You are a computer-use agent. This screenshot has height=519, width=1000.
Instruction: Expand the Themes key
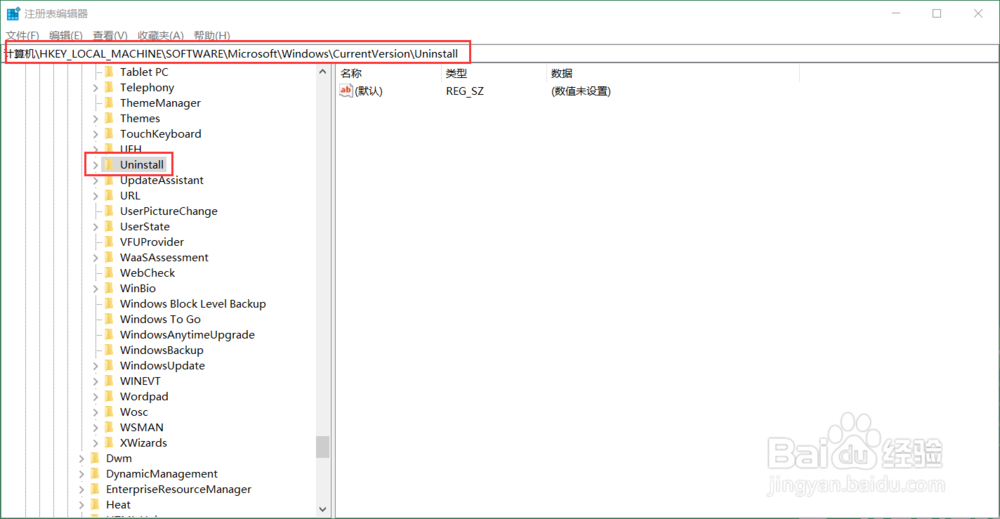point(96,119)
